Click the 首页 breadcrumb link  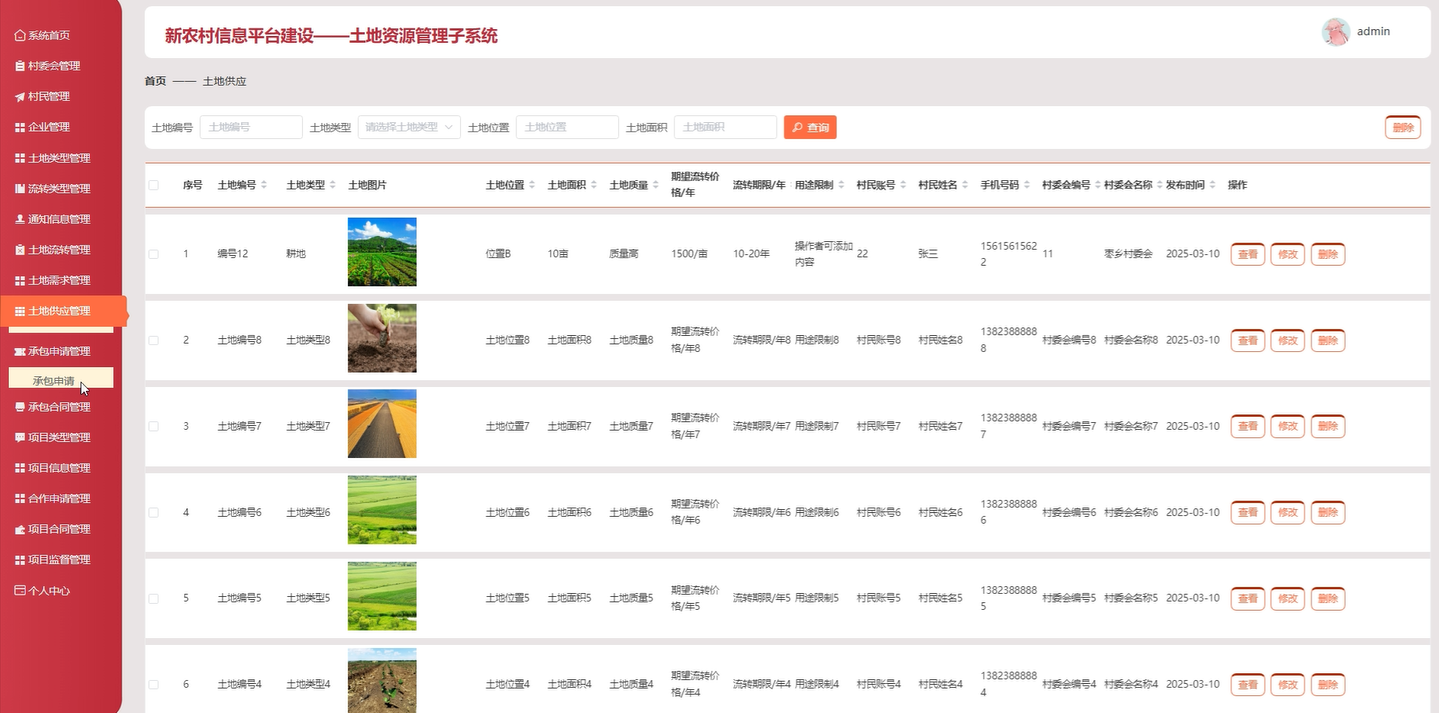[x=154, y=81]
